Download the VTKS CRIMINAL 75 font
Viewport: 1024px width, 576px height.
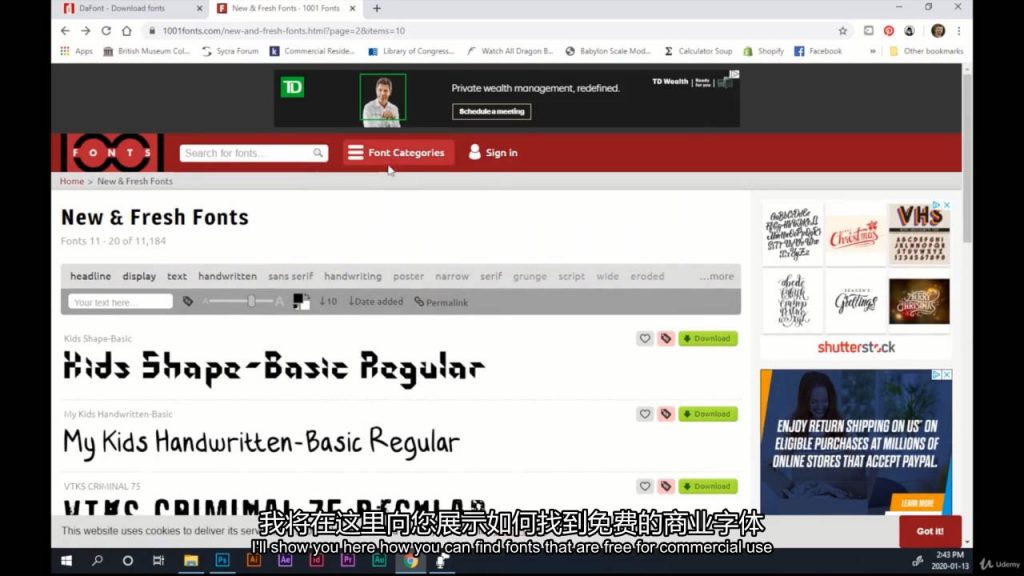coord(708,487)
